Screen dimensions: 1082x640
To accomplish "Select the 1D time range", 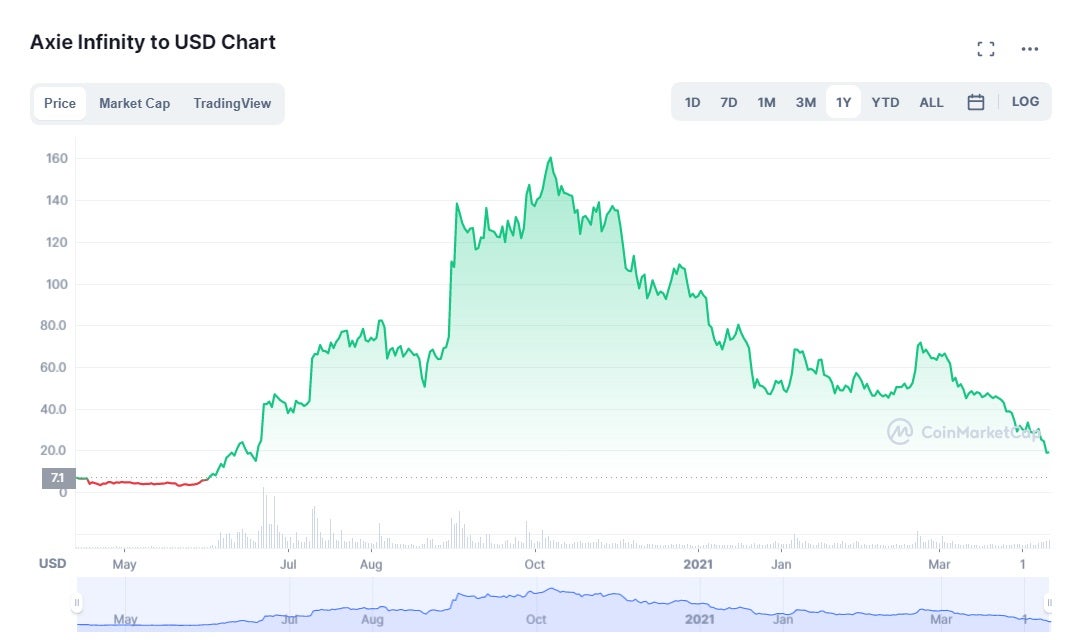I will point(692,101).
